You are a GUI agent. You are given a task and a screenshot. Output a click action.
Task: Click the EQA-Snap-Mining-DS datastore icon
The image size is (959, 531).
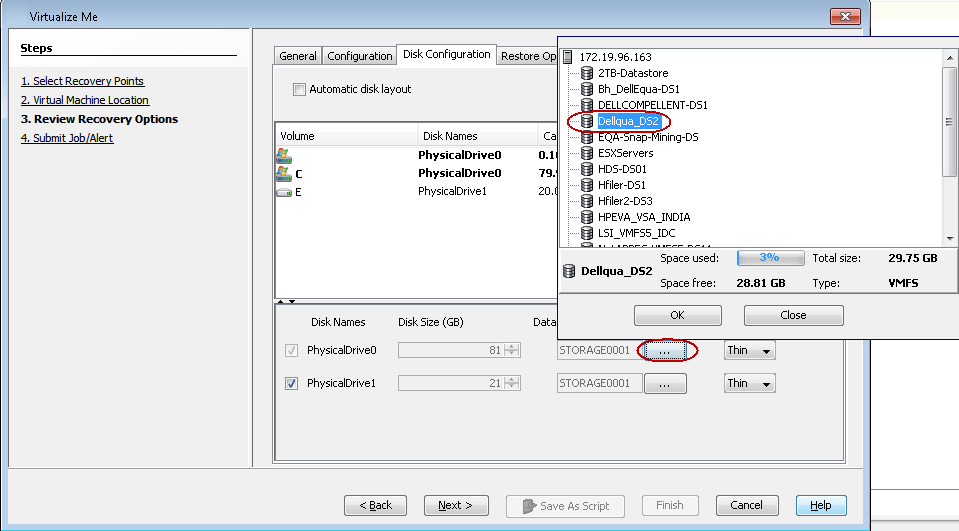point(587,137)
